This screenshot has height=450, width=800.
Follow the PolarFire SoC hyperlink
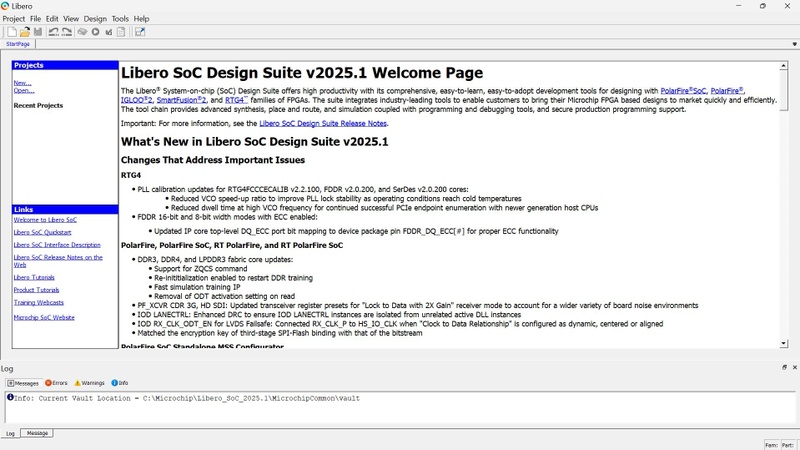[x=683, y=91]
